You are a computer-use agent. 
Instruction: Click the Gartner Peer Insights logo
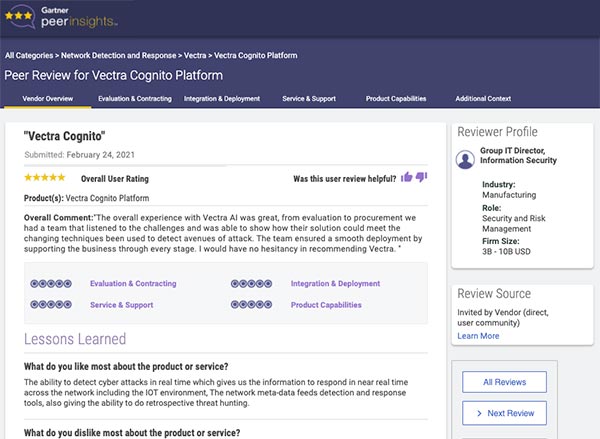(60, 17)
